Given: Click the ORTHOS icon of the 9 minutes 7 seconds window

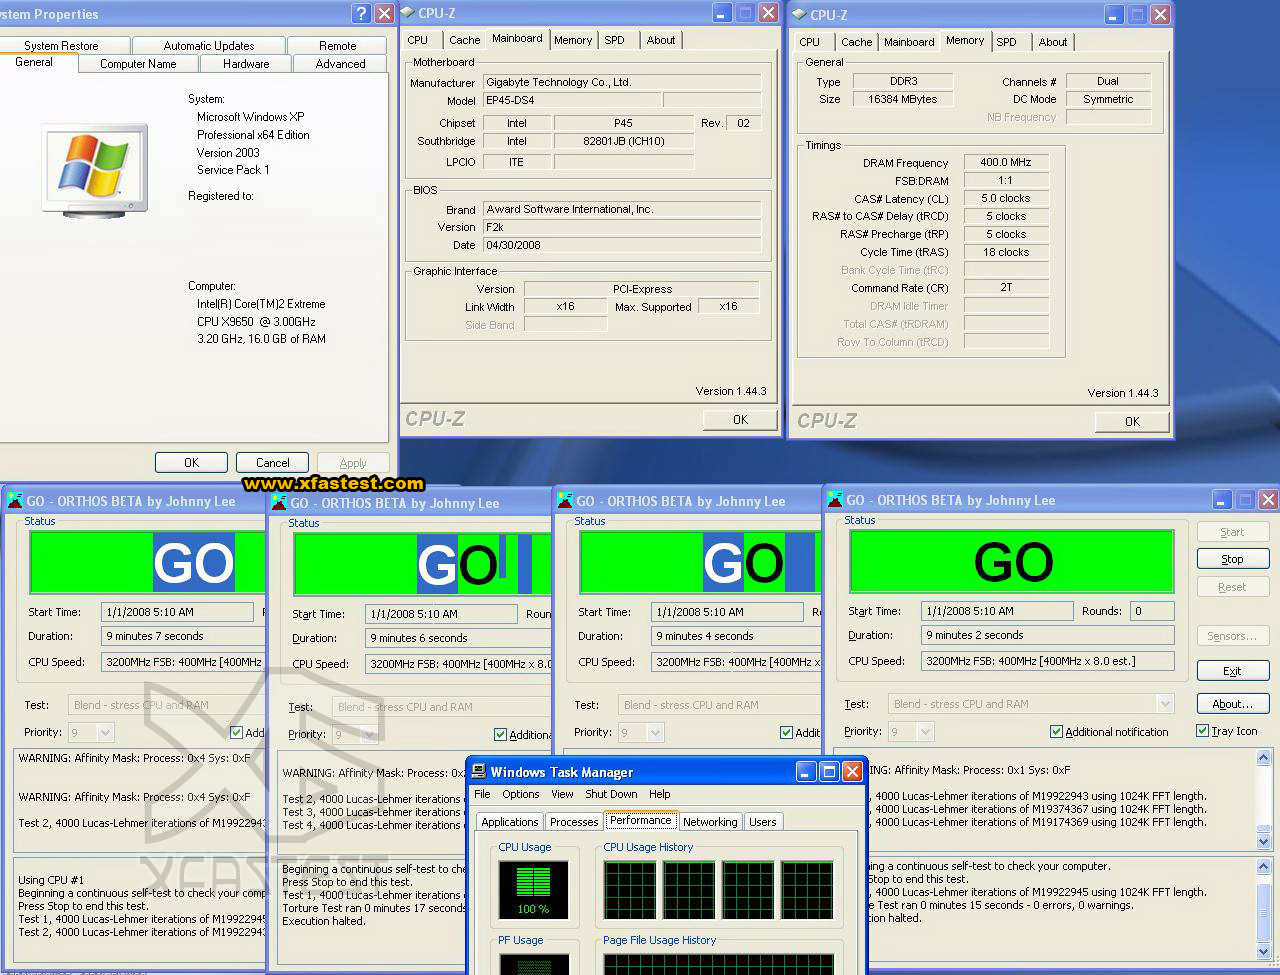Looking at the screenshot, I should pyautogui.click(x=15, y=501).
